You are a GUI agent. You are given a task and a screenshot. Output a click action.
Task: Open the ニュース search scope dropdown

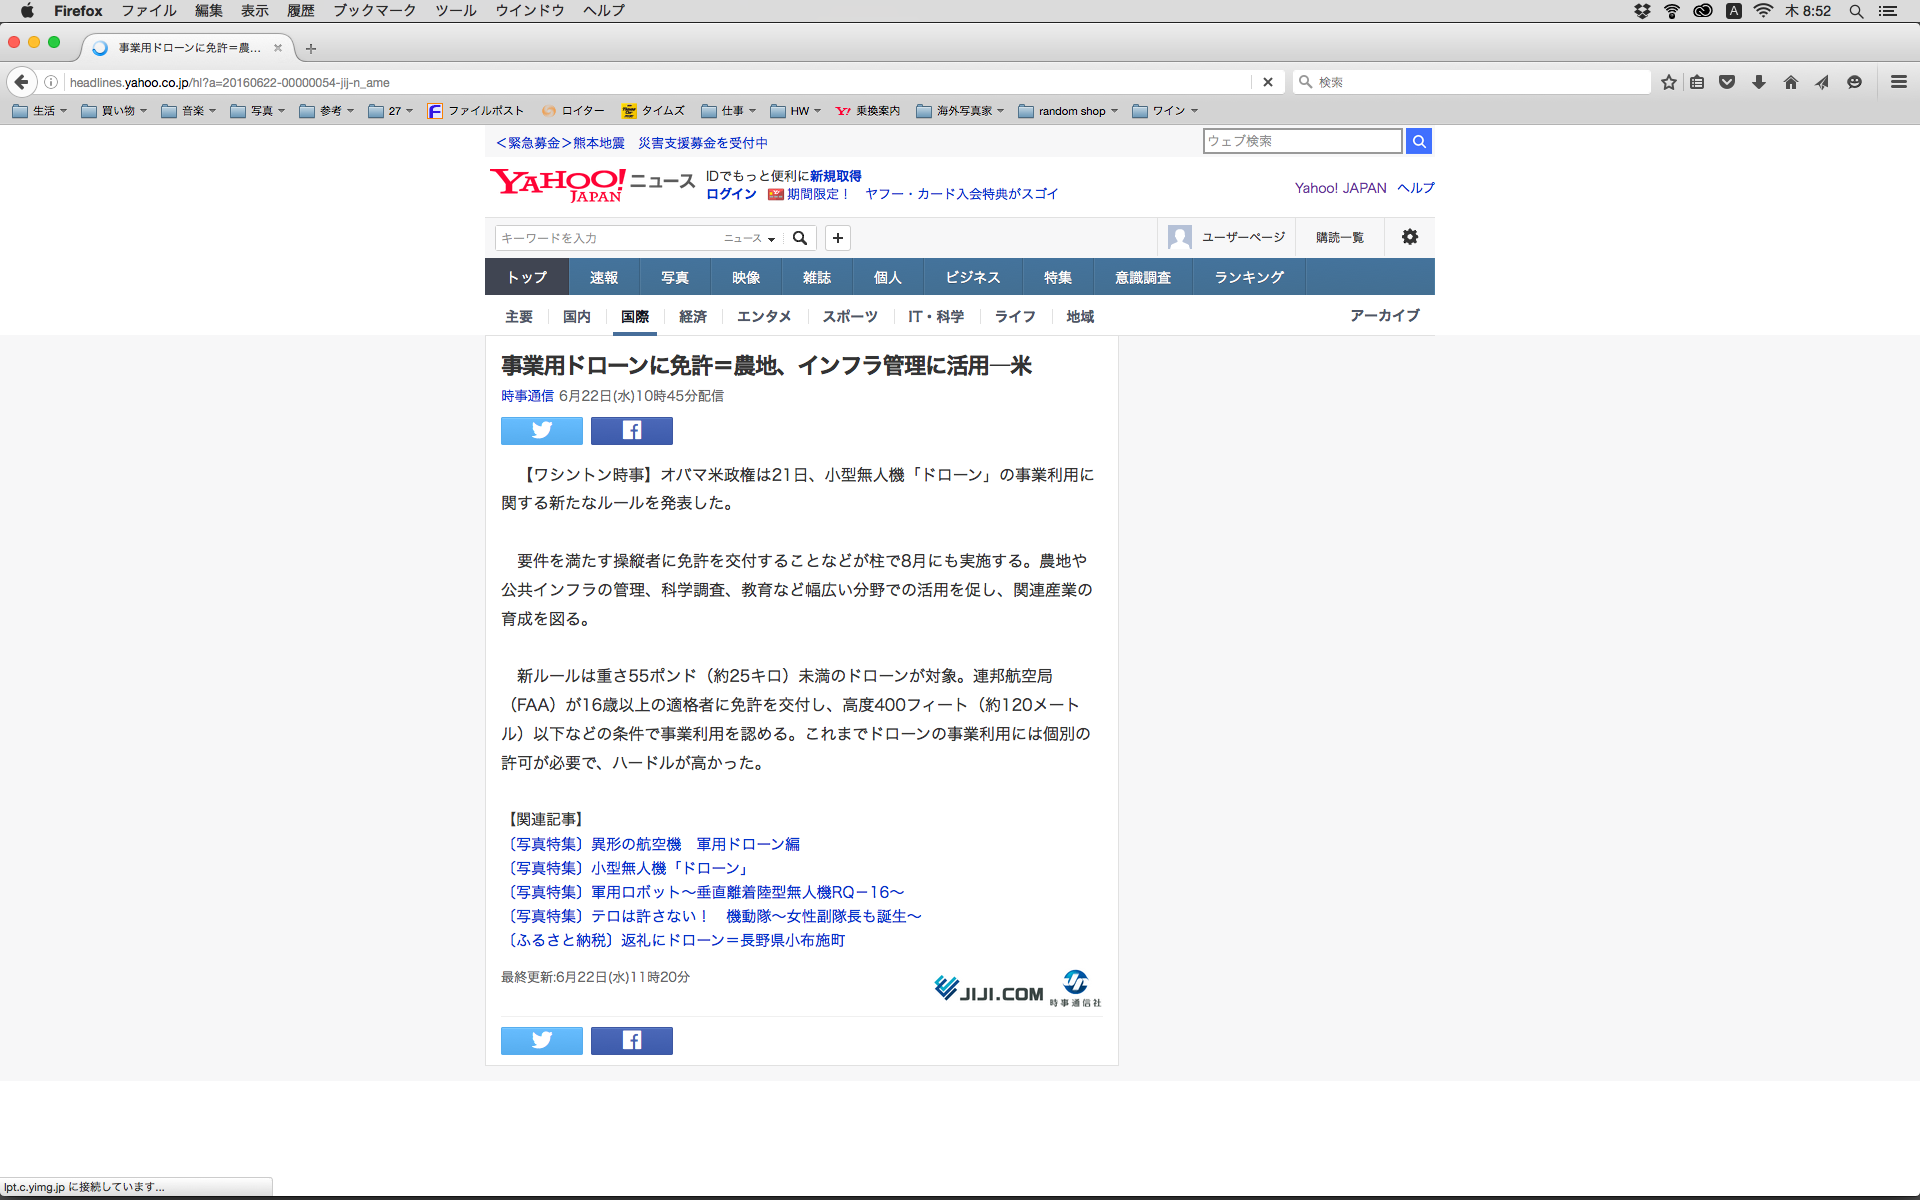749,238
